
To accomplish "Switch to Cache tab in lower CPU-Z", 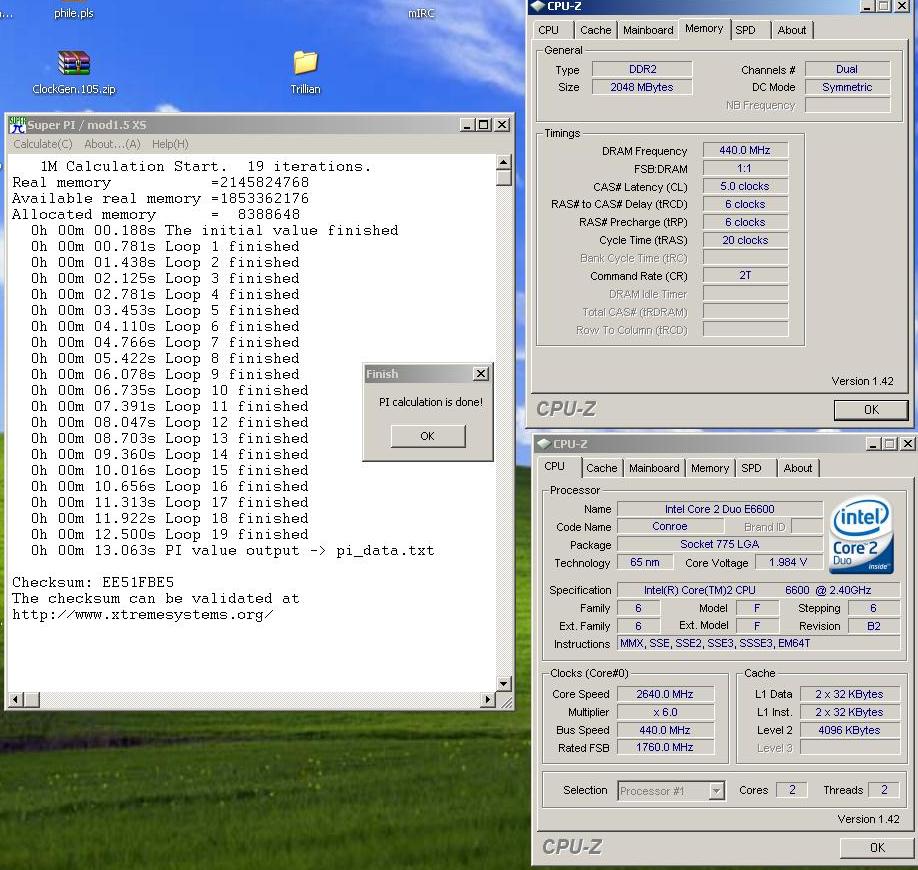I will tap(602, 468).
